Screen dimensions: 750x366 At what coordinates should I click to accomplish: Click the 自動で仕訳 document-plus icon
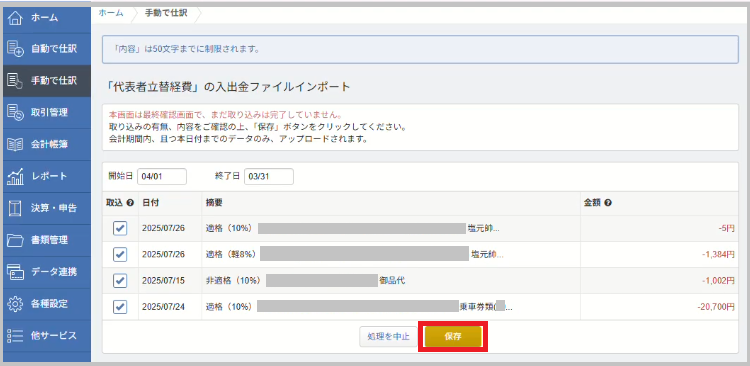click(15, 49)
